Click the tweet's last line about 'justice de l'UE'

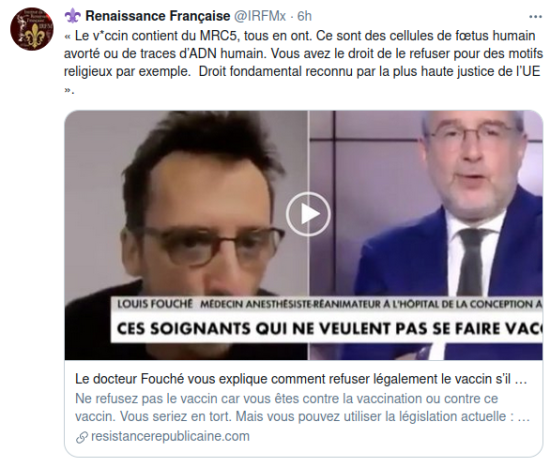302,71
